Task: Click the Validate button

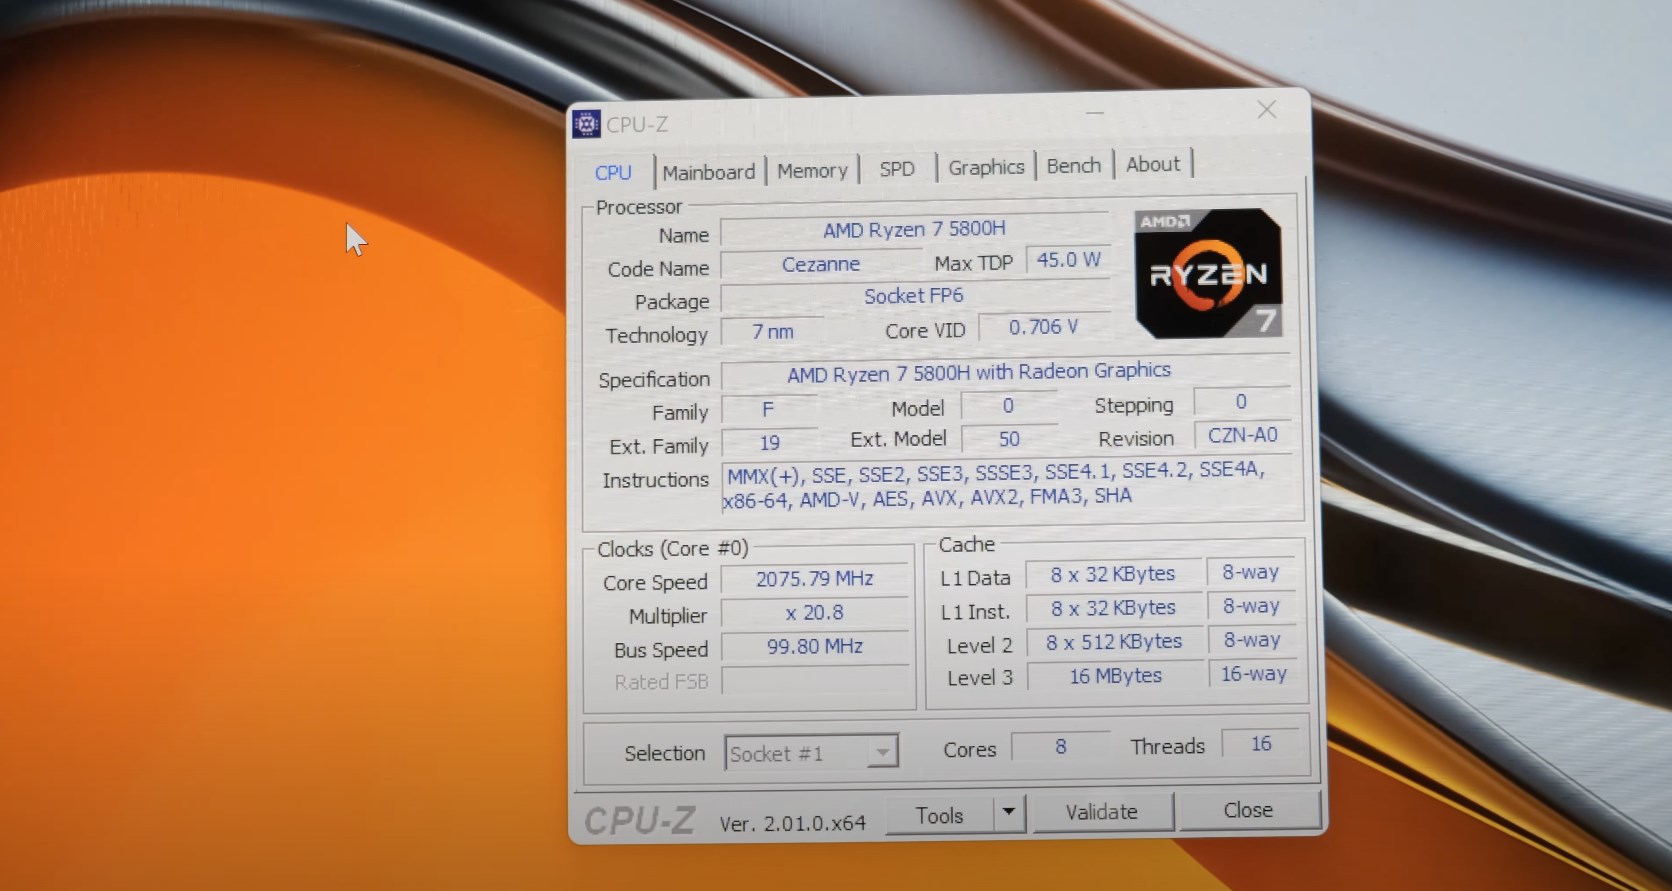Action: point(1101,812)
